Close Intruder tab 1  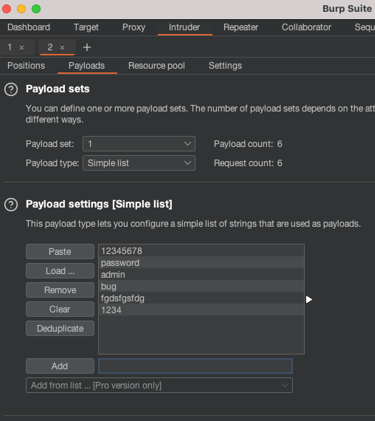coord(22,48)
